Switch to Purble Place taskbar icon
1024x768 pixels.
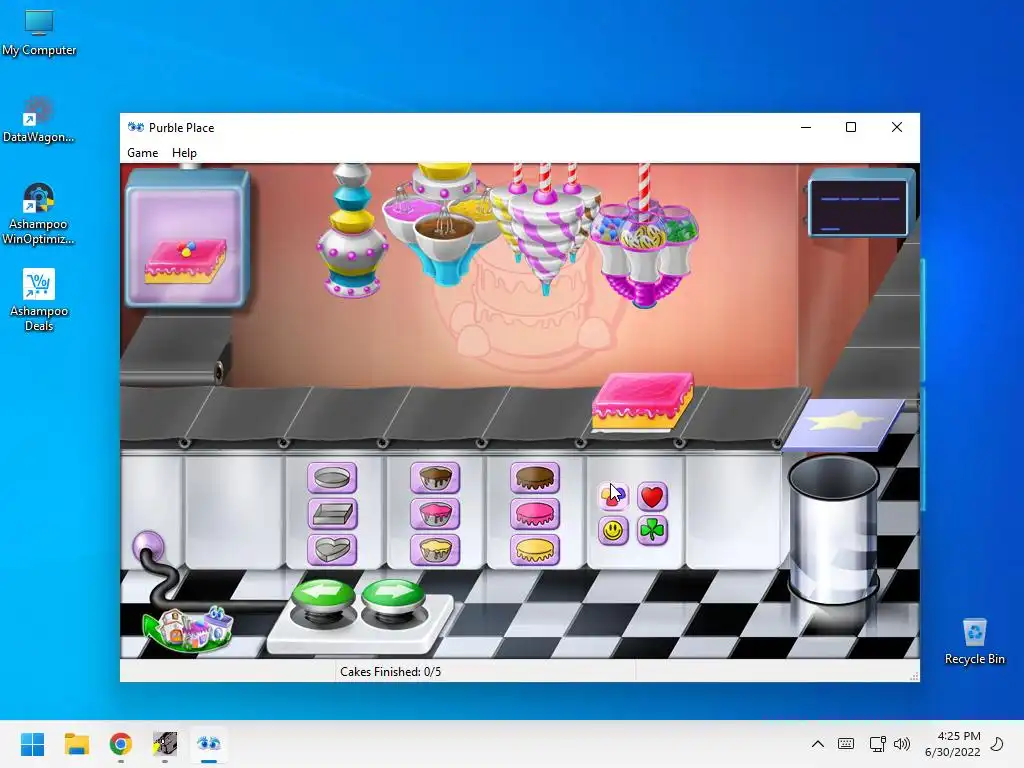(x=209, y=744)
